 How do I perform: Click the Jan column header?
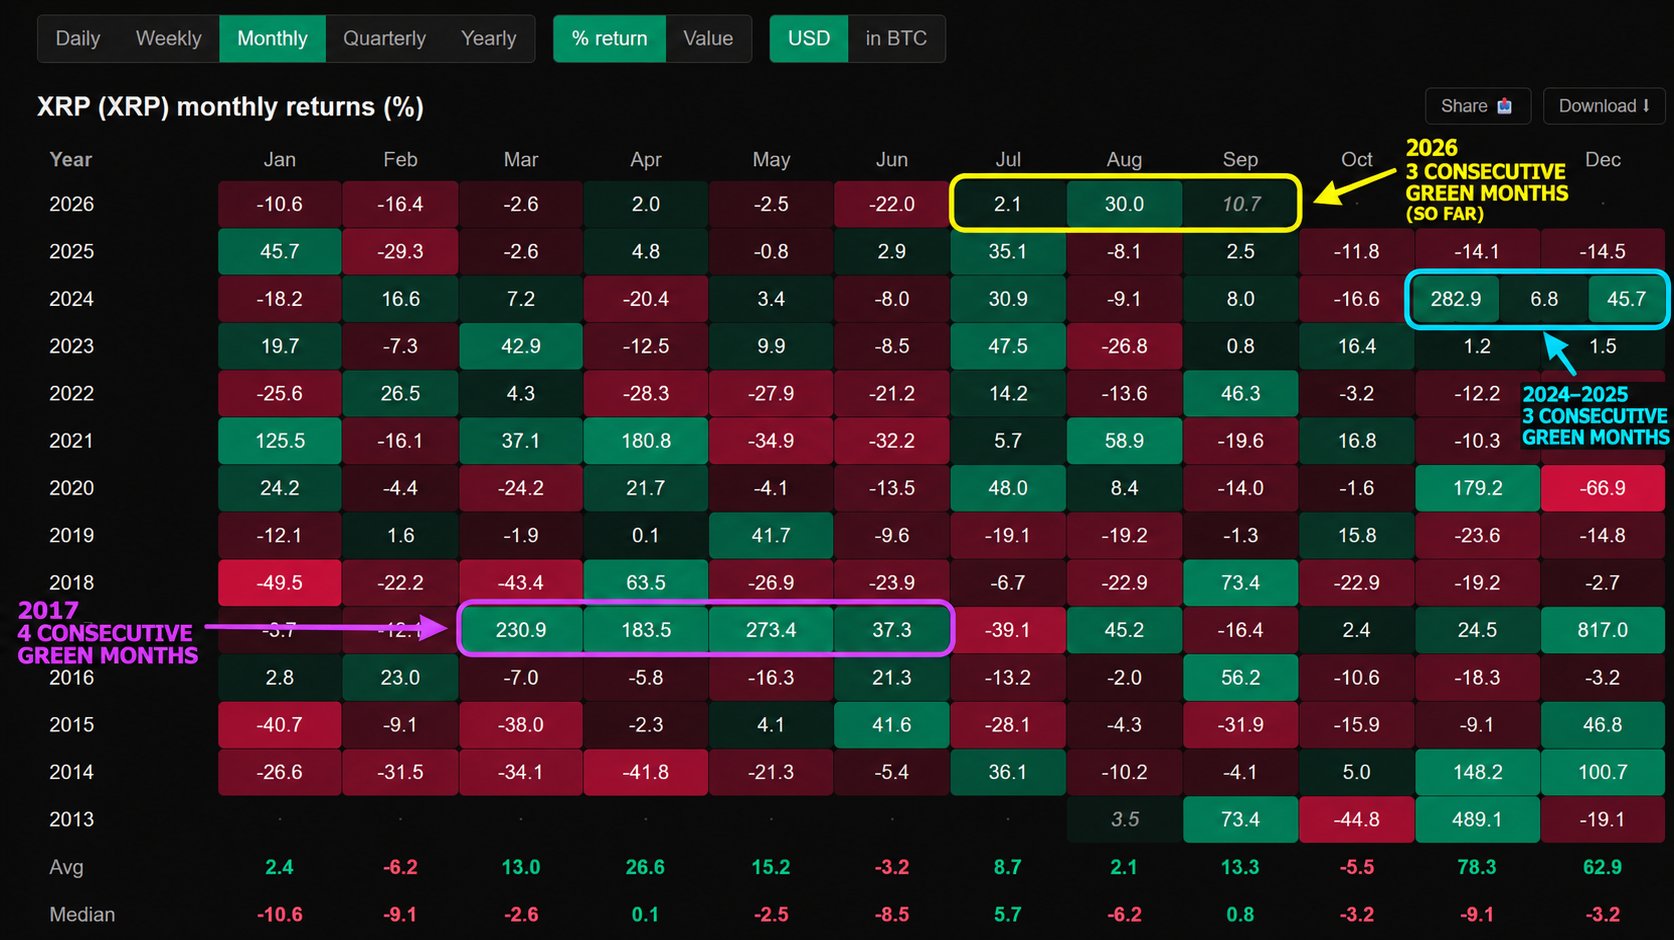coord(280,160)
